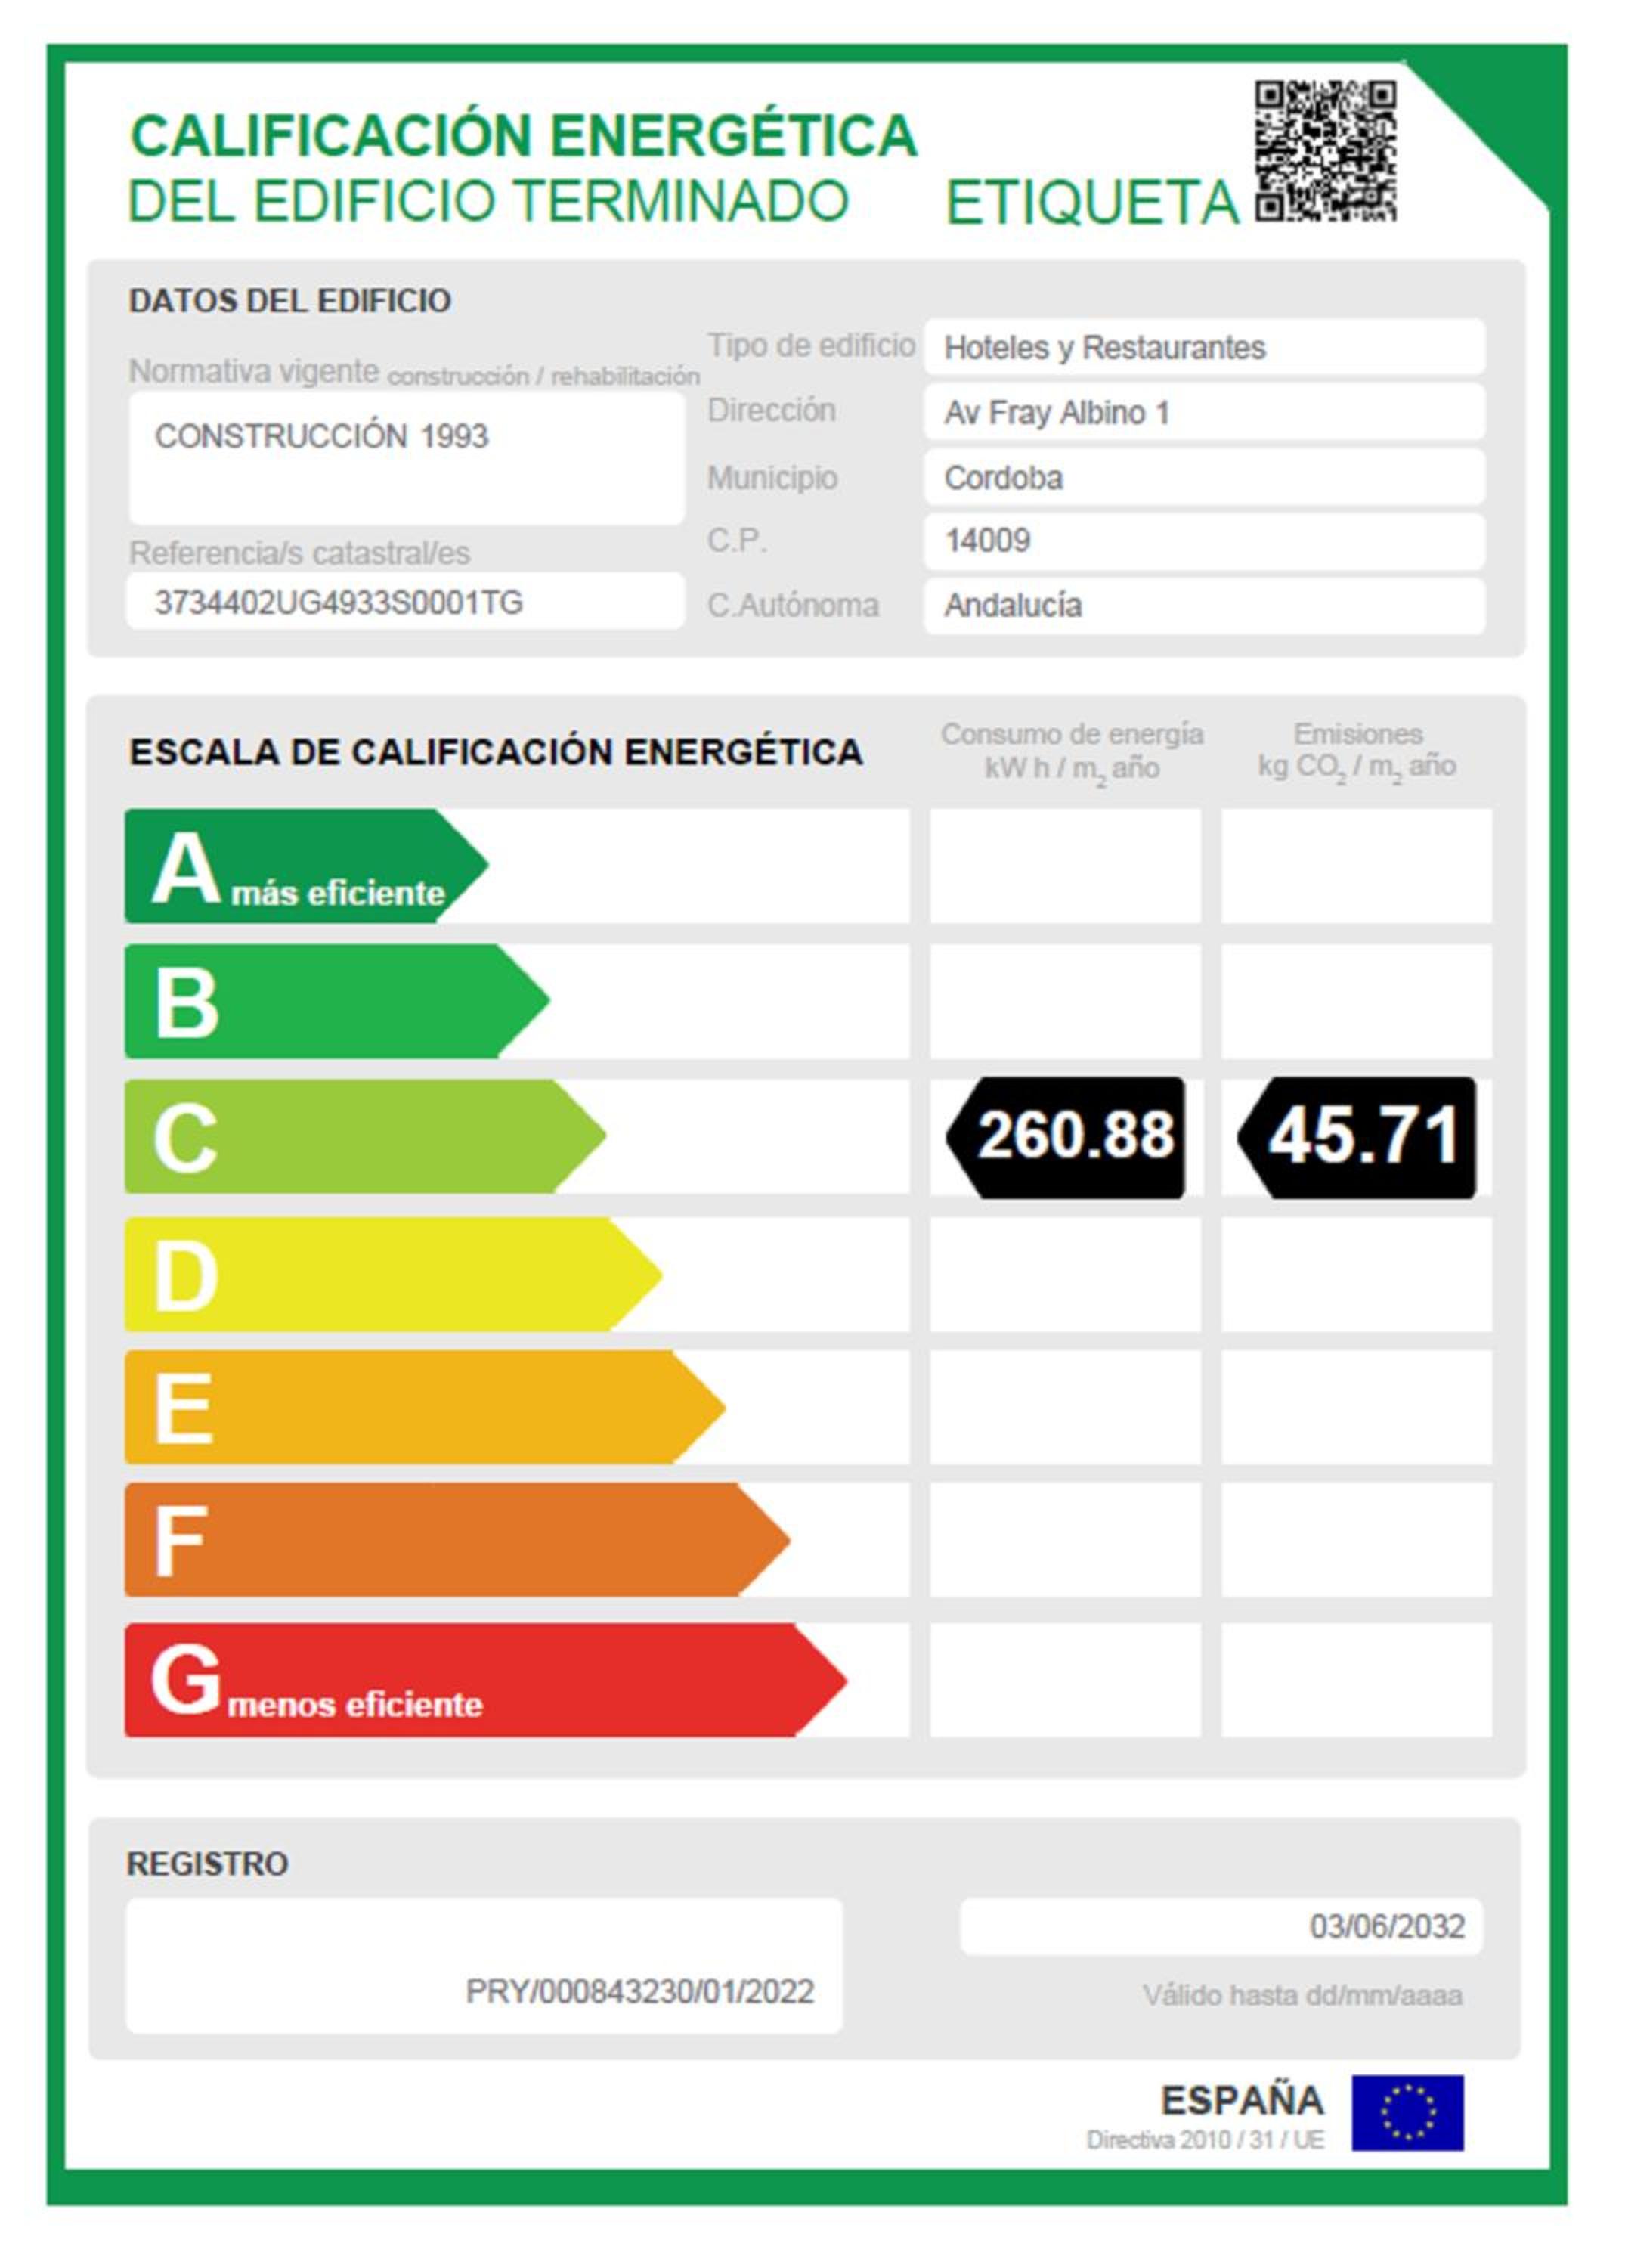Screen dimensions: 1625x2268
Task: Click the CONSTRUCCIÓN 1993 normativa box
Action: coord(406,458)
